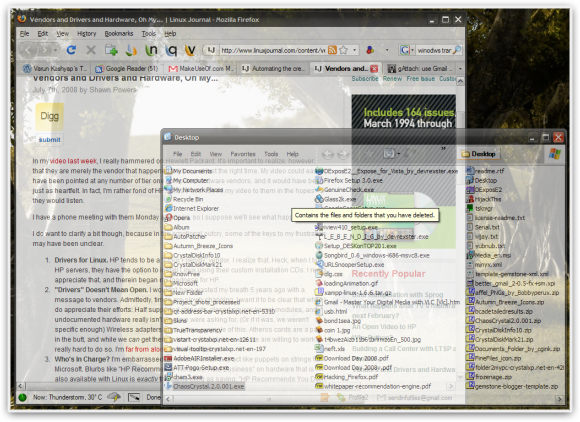Select the Autumn_Breeze_Icons folder

tap(199, 246)
